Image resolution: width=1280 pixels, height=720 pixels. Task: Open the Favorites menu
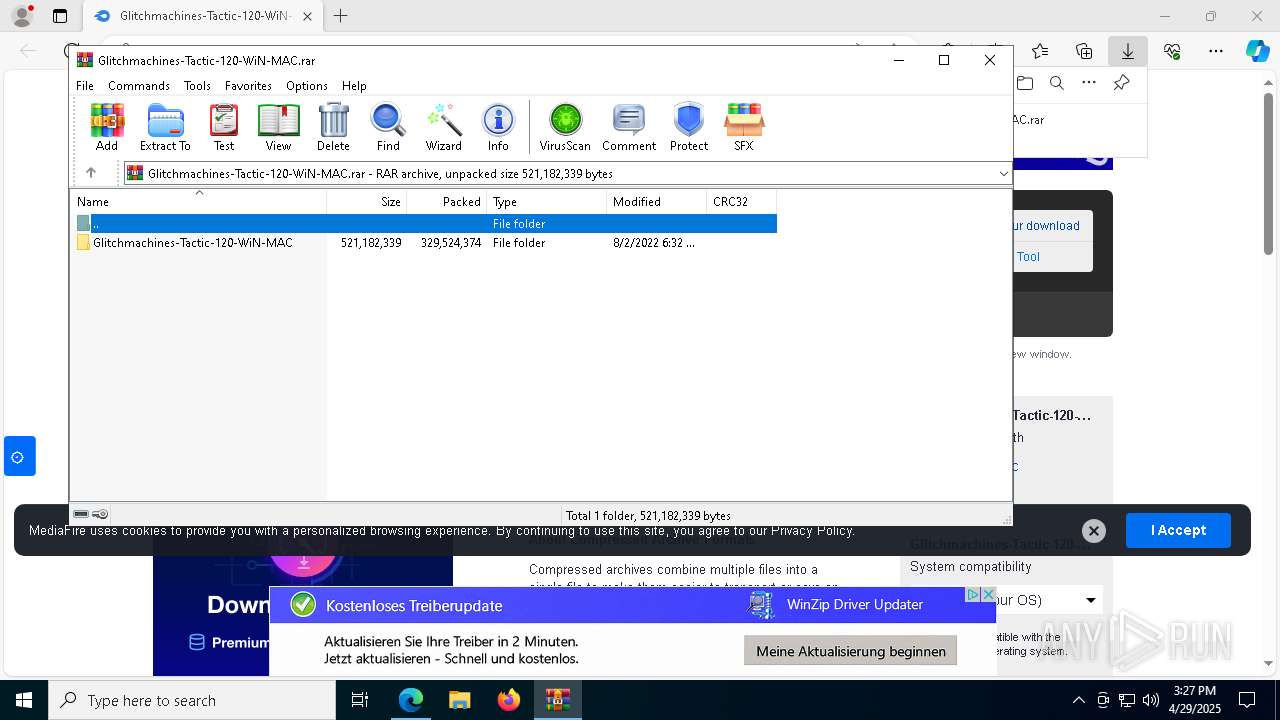coord(248,86)
